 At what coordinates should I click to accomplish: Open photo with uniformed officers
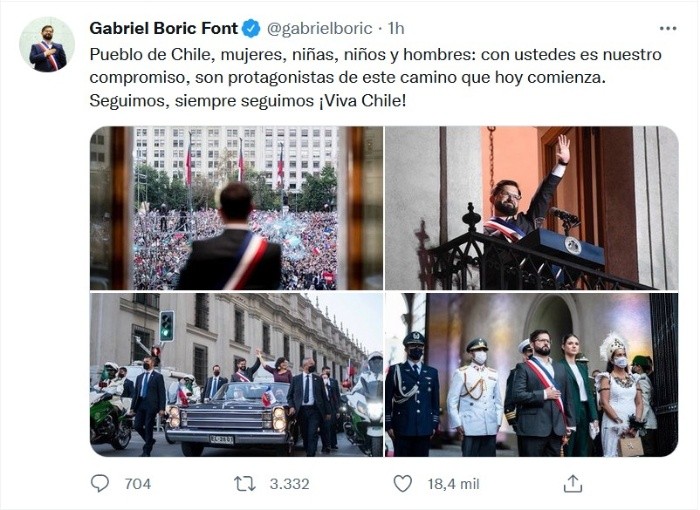[532, 375]
